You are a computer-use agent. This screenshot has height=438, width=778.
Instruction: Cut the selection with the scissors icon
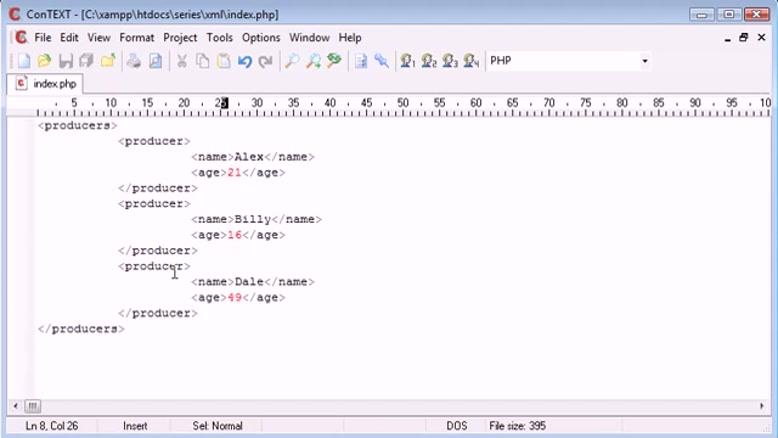pyautogui.click(x=182, y=61)
